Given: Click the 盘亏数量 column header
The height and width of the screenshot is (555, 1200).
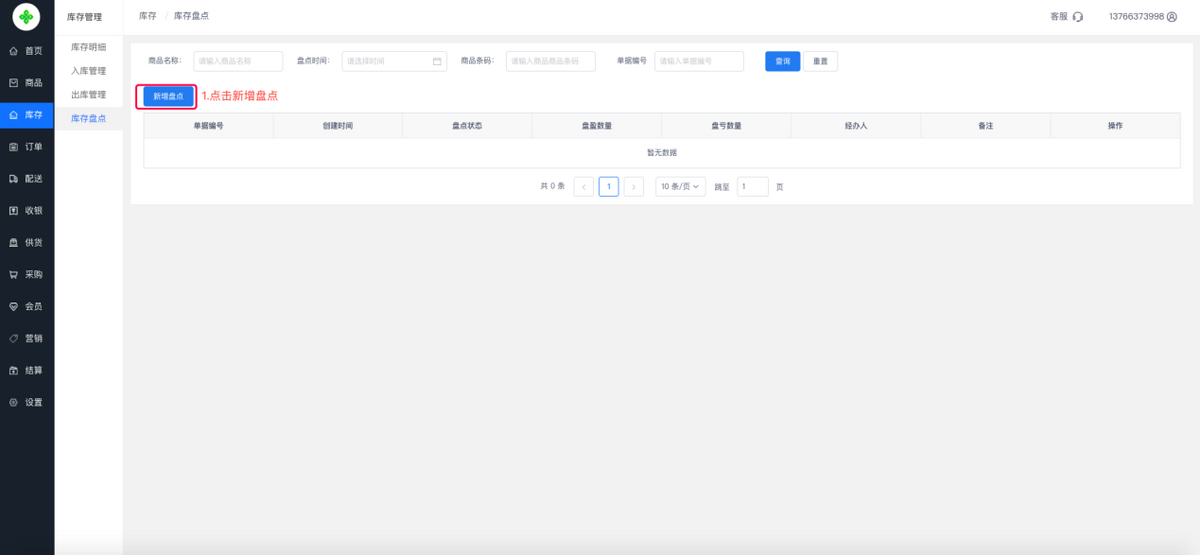Looking at the screenshot, I should 726,126.
